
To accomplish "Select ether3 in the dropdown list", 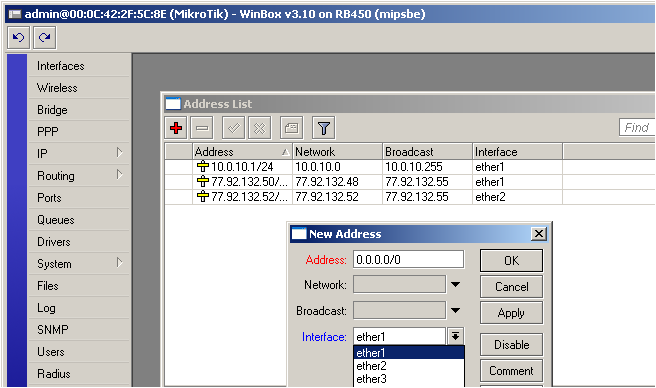I will coord(409,379).
